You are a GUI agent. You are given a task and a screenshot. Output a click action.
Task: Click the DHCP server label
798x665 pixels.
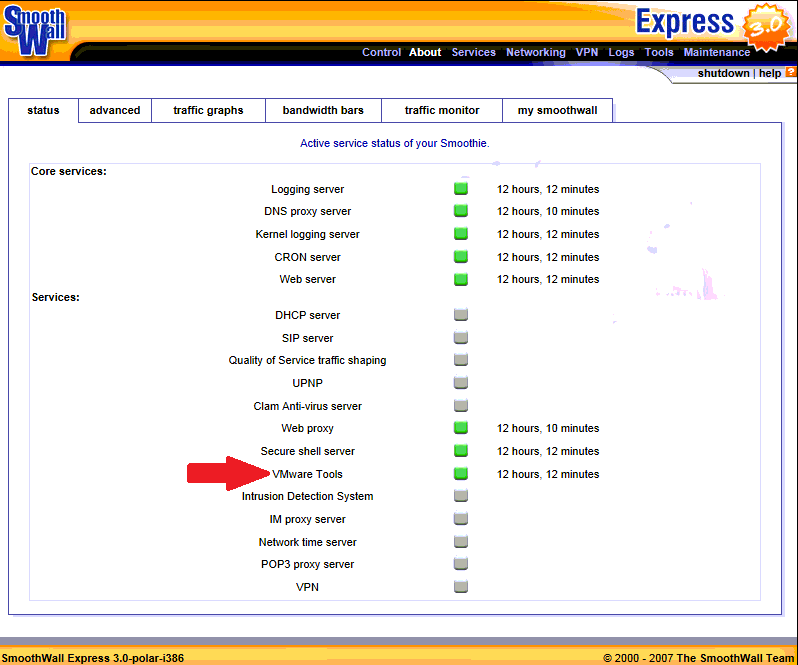coord(307,315)
